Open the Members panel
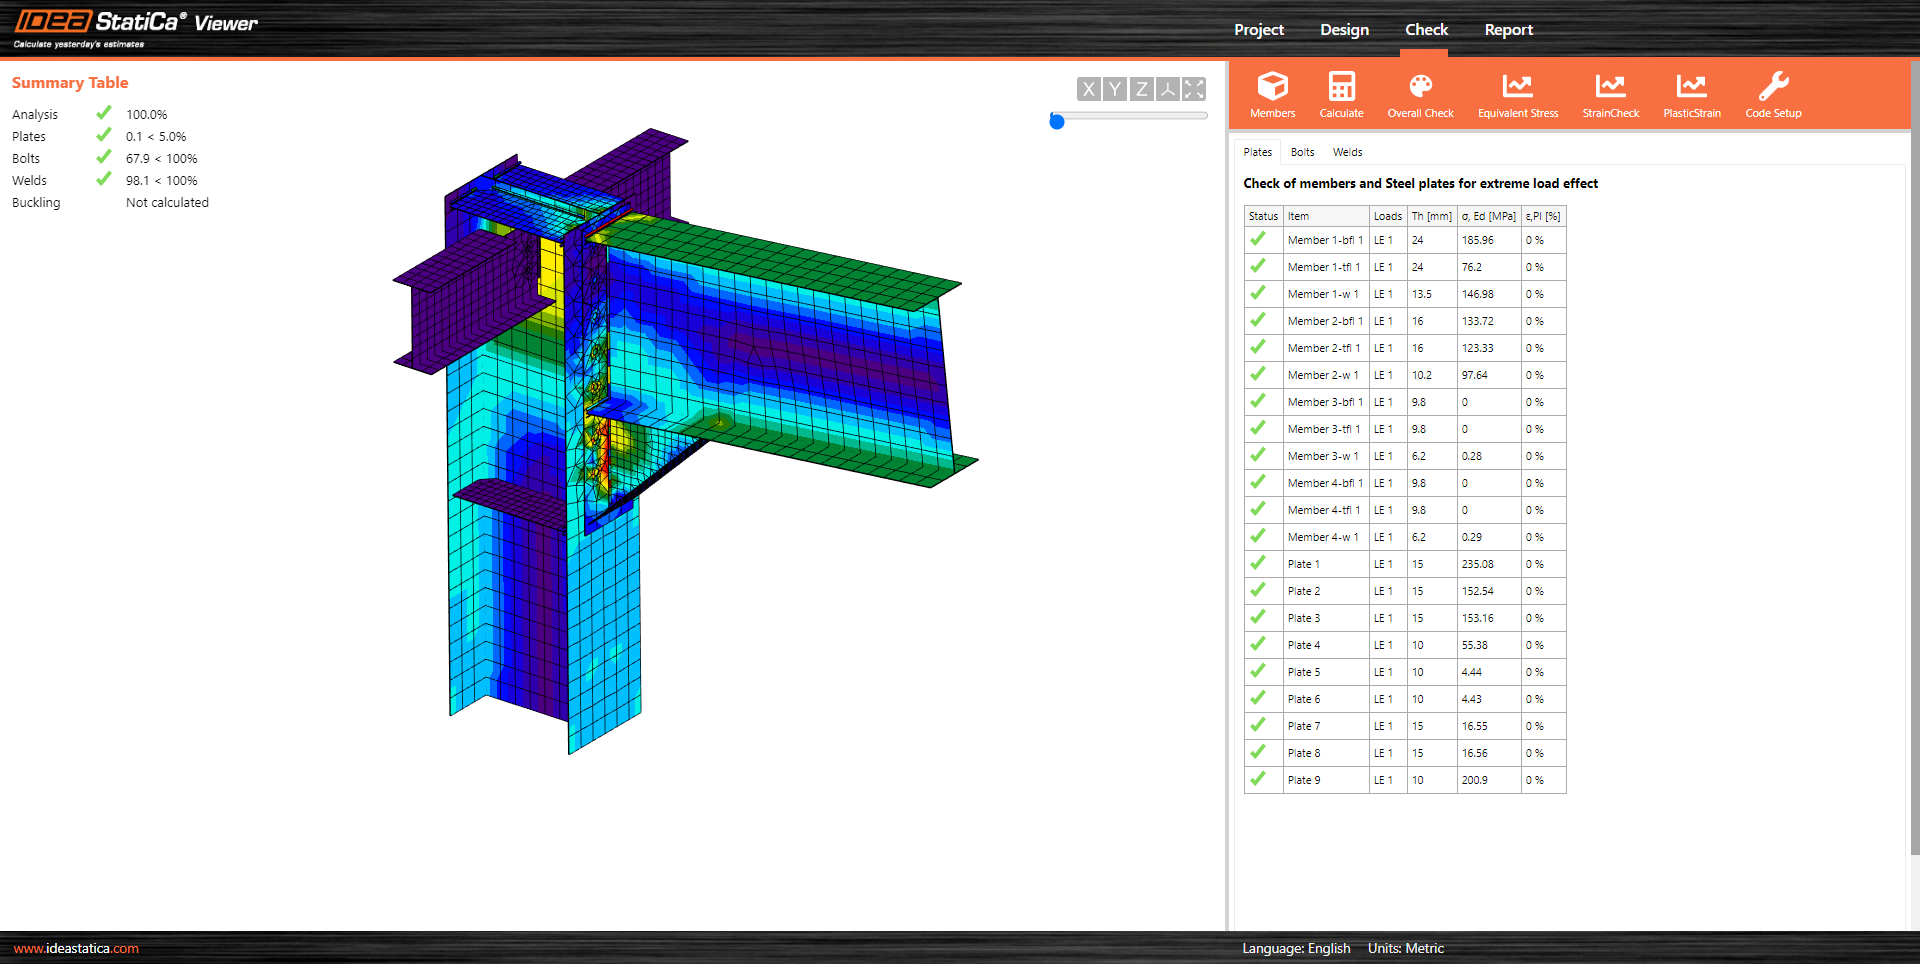Viewport: 1920px width, 964px height. click(x=1272, y=94)
